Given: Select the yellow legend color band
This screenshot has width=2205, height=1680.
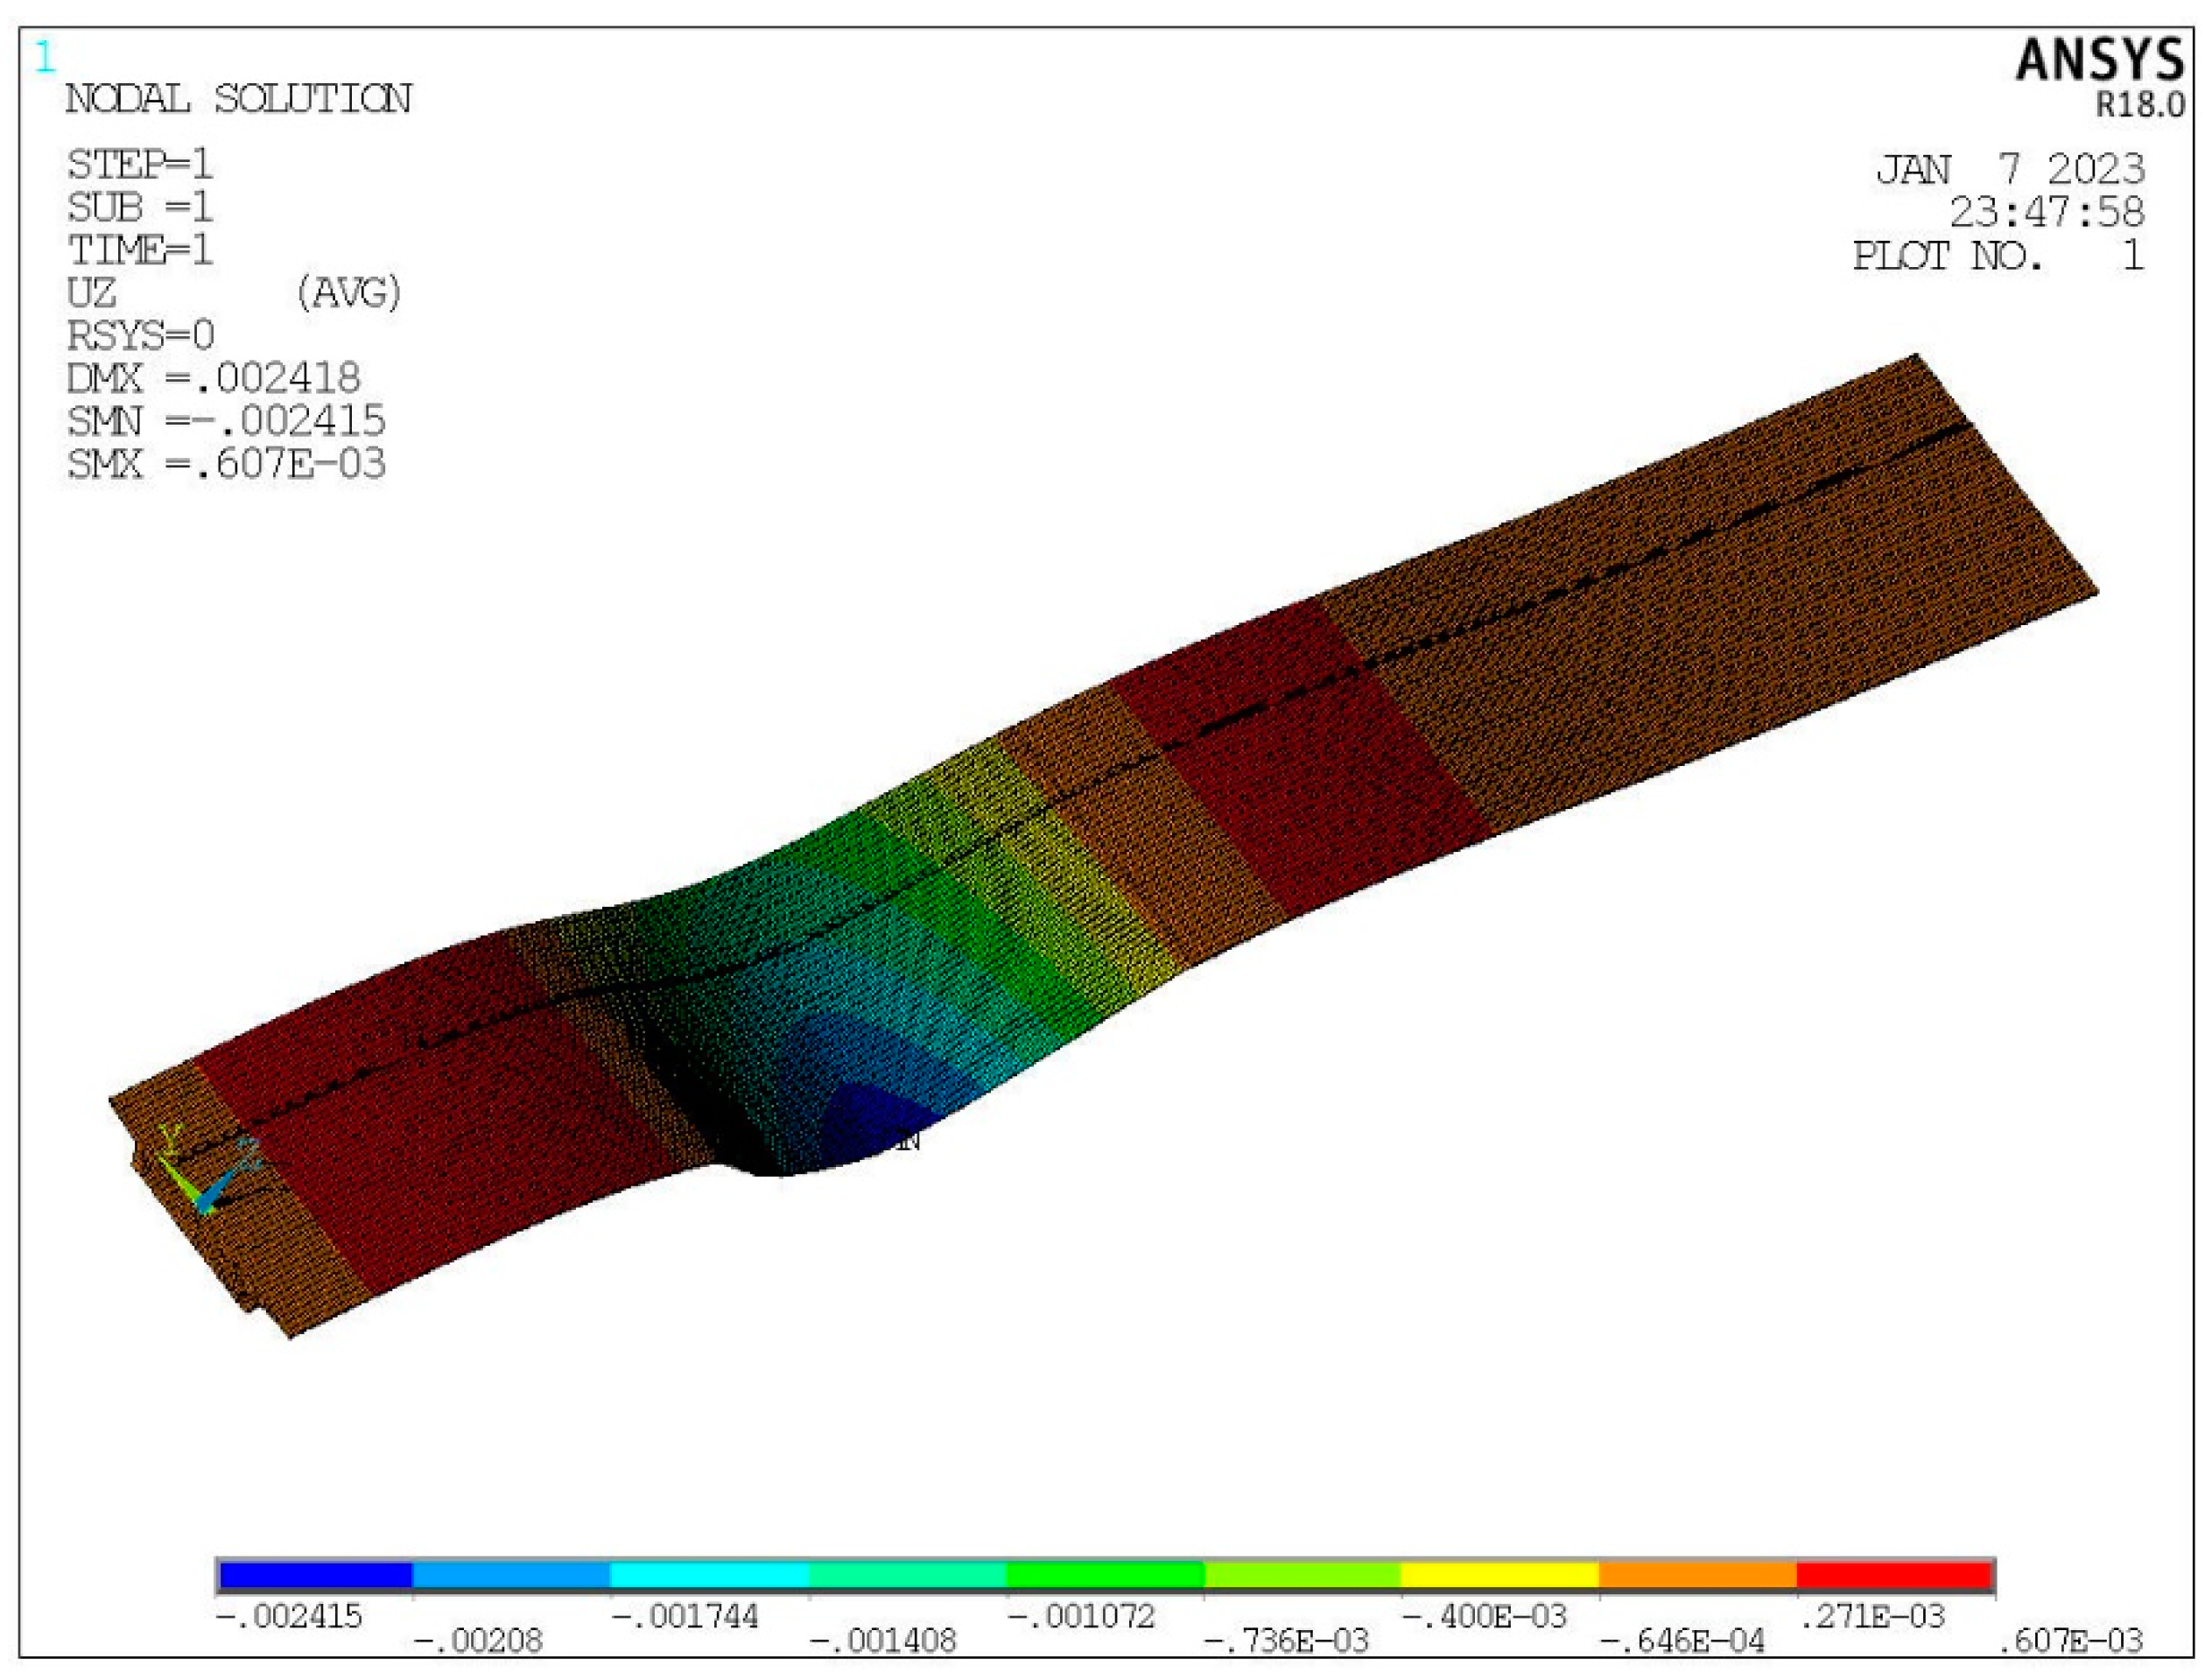Looking at the screenshot, I should point(1499,1576).
